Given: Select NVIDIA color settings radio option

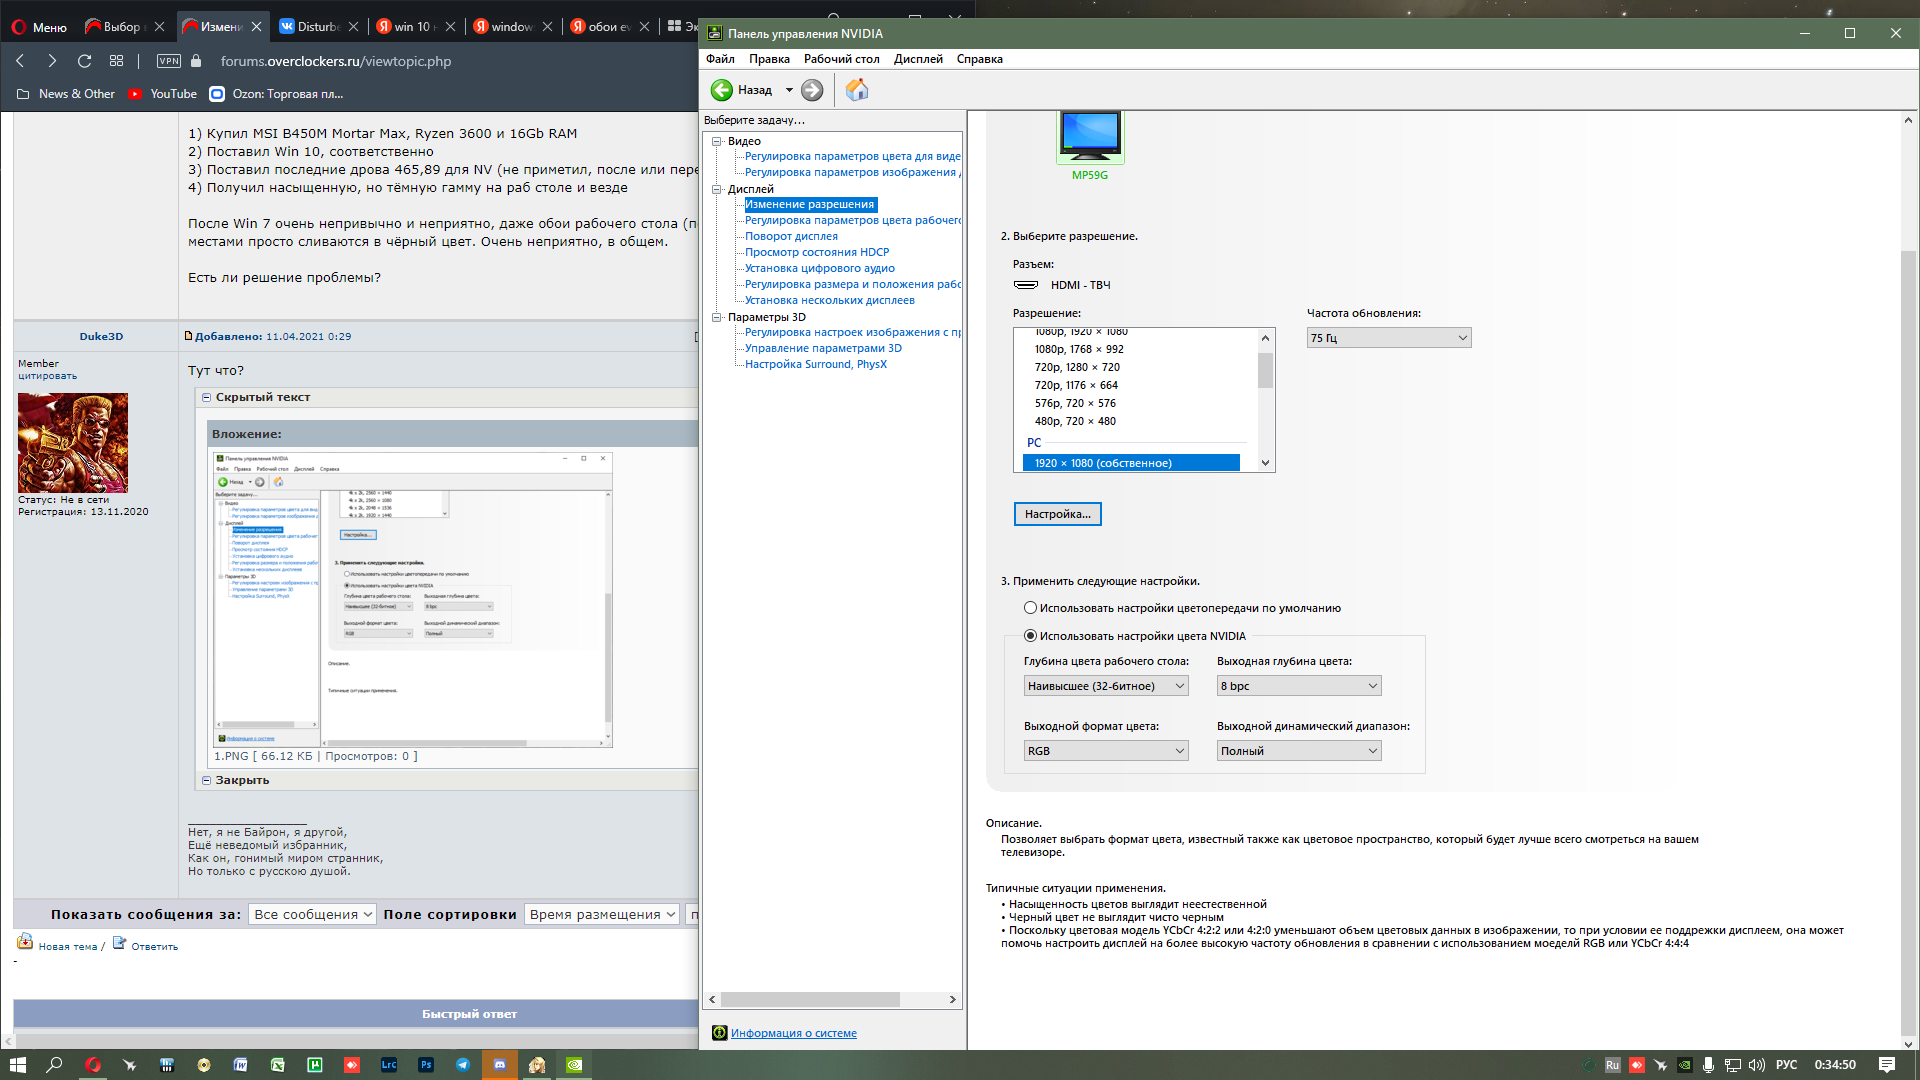Looking at the screenshot, I should (x=1030, y=636).
